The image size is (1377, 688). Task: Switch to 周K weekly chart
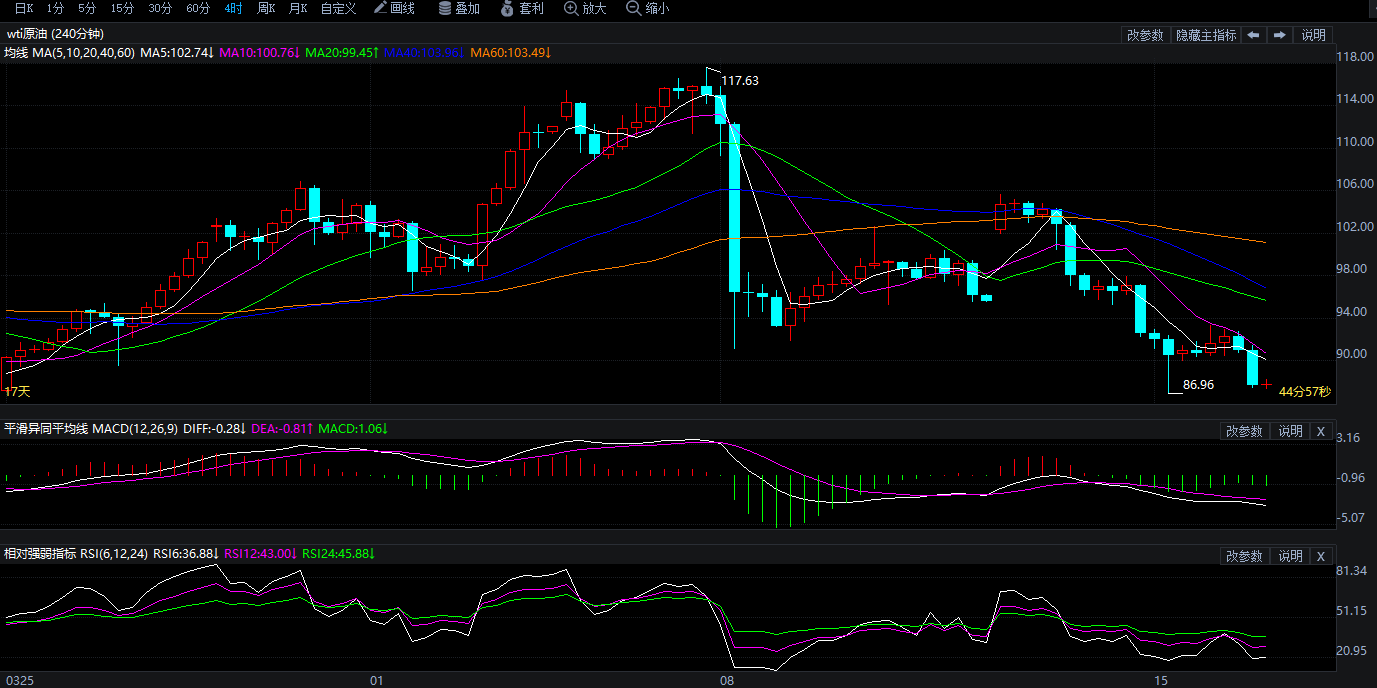pos(265,8)
